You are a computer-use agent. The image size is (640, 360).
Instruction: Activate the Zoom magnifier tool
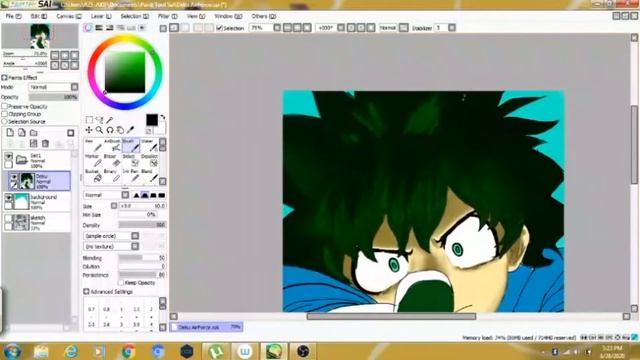99,130
